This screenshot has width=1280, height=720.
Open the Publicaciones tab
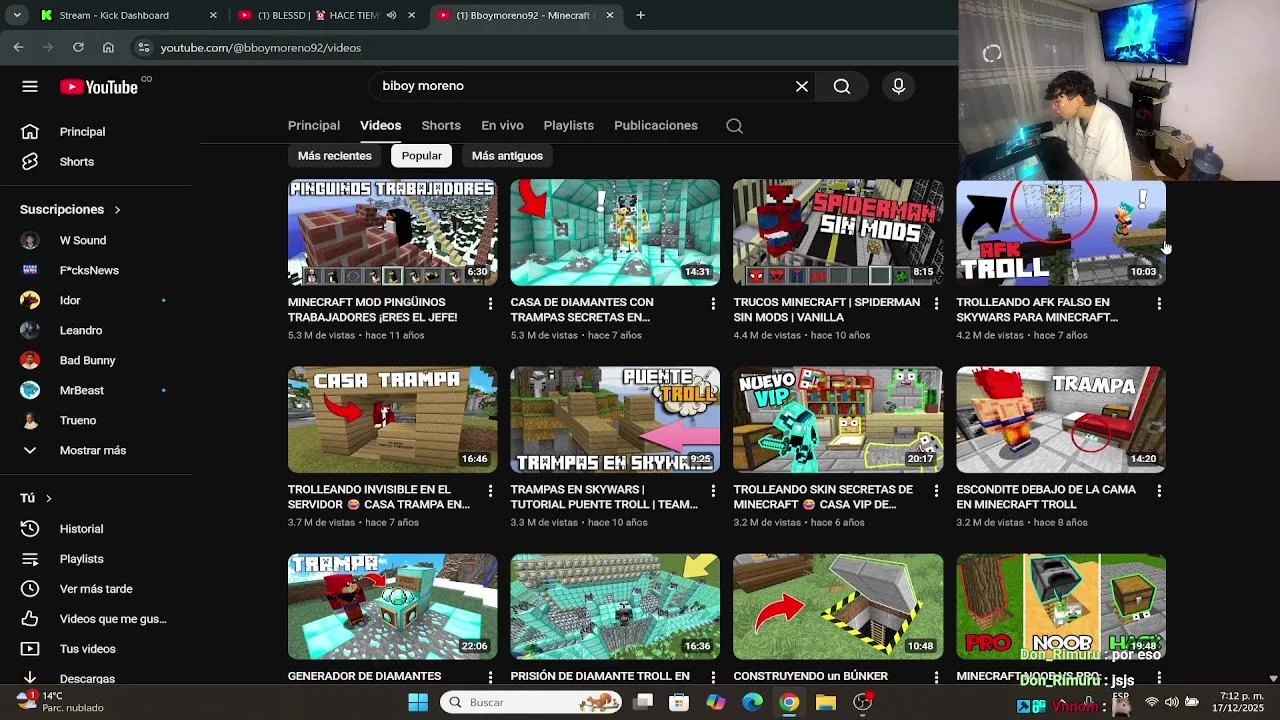tap(656, 126)
